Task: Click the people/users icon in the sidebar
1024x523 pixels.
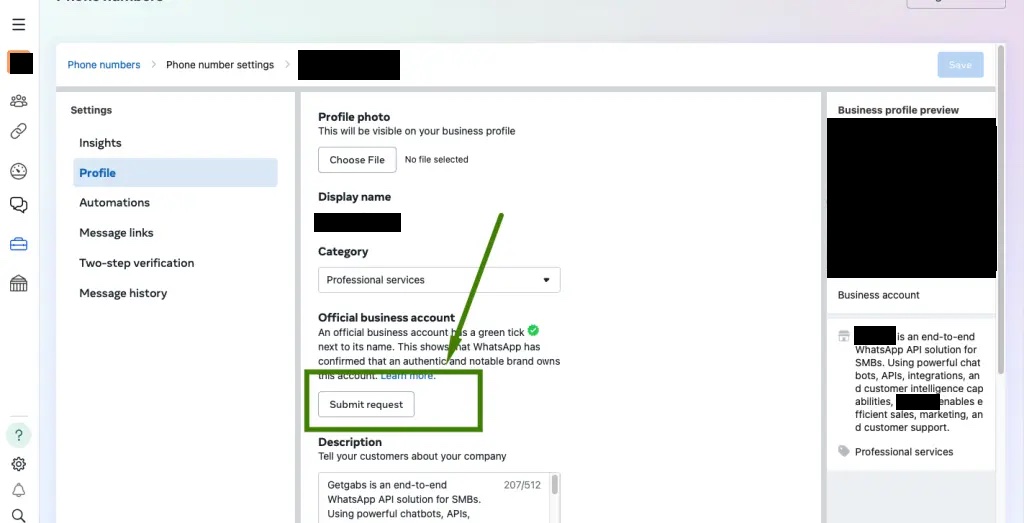Action: click(19, 101)
